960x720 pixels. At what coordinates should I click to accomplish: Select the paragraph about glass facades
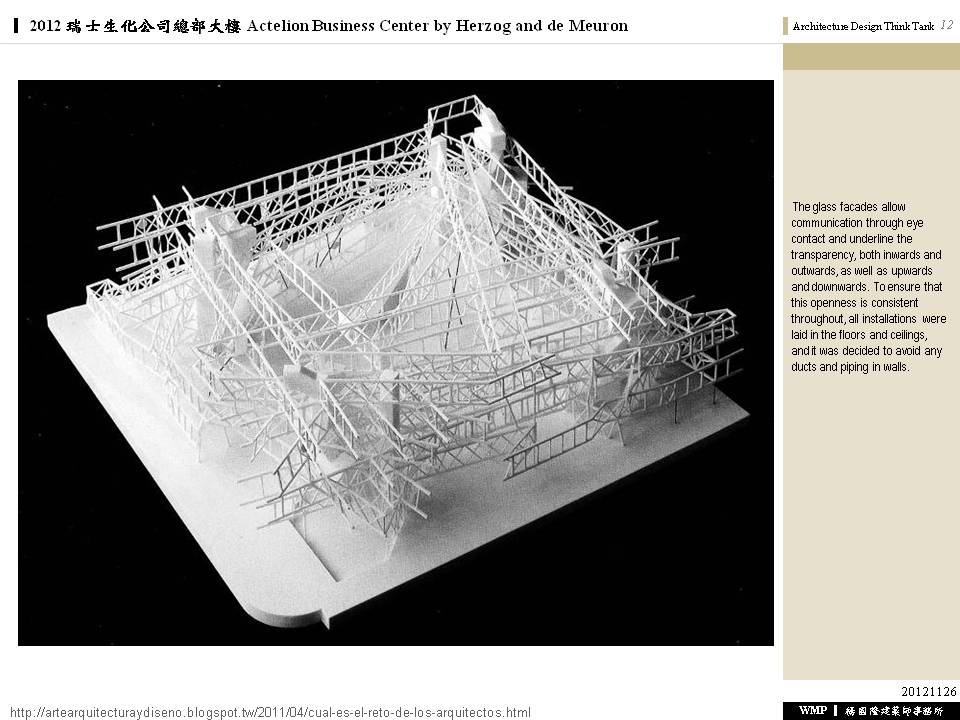[x=867, y=287]
